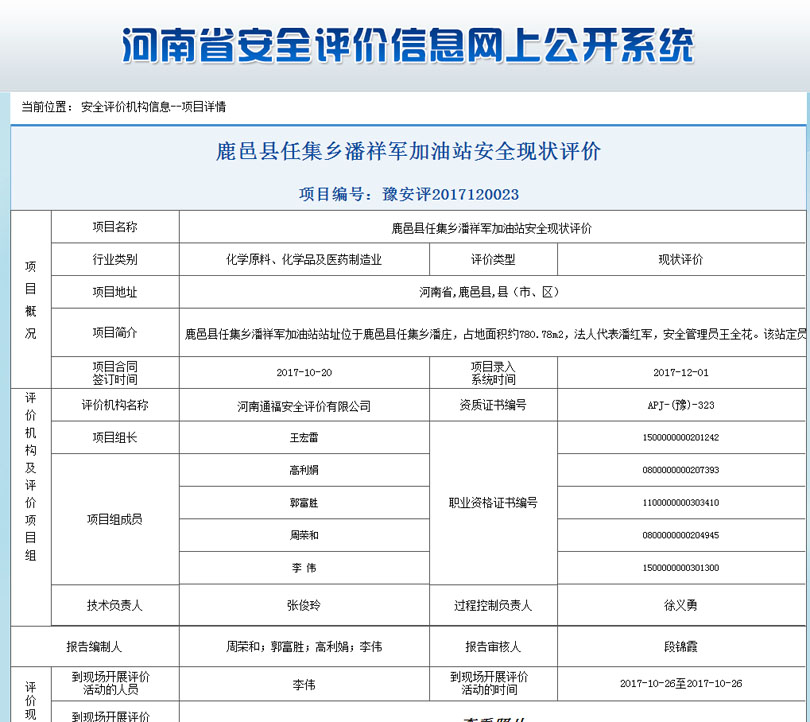This screenshot has height=722, width=810.
Task: Click the 到现场开展评价活动的人员 label
Action: click(111, 683)
